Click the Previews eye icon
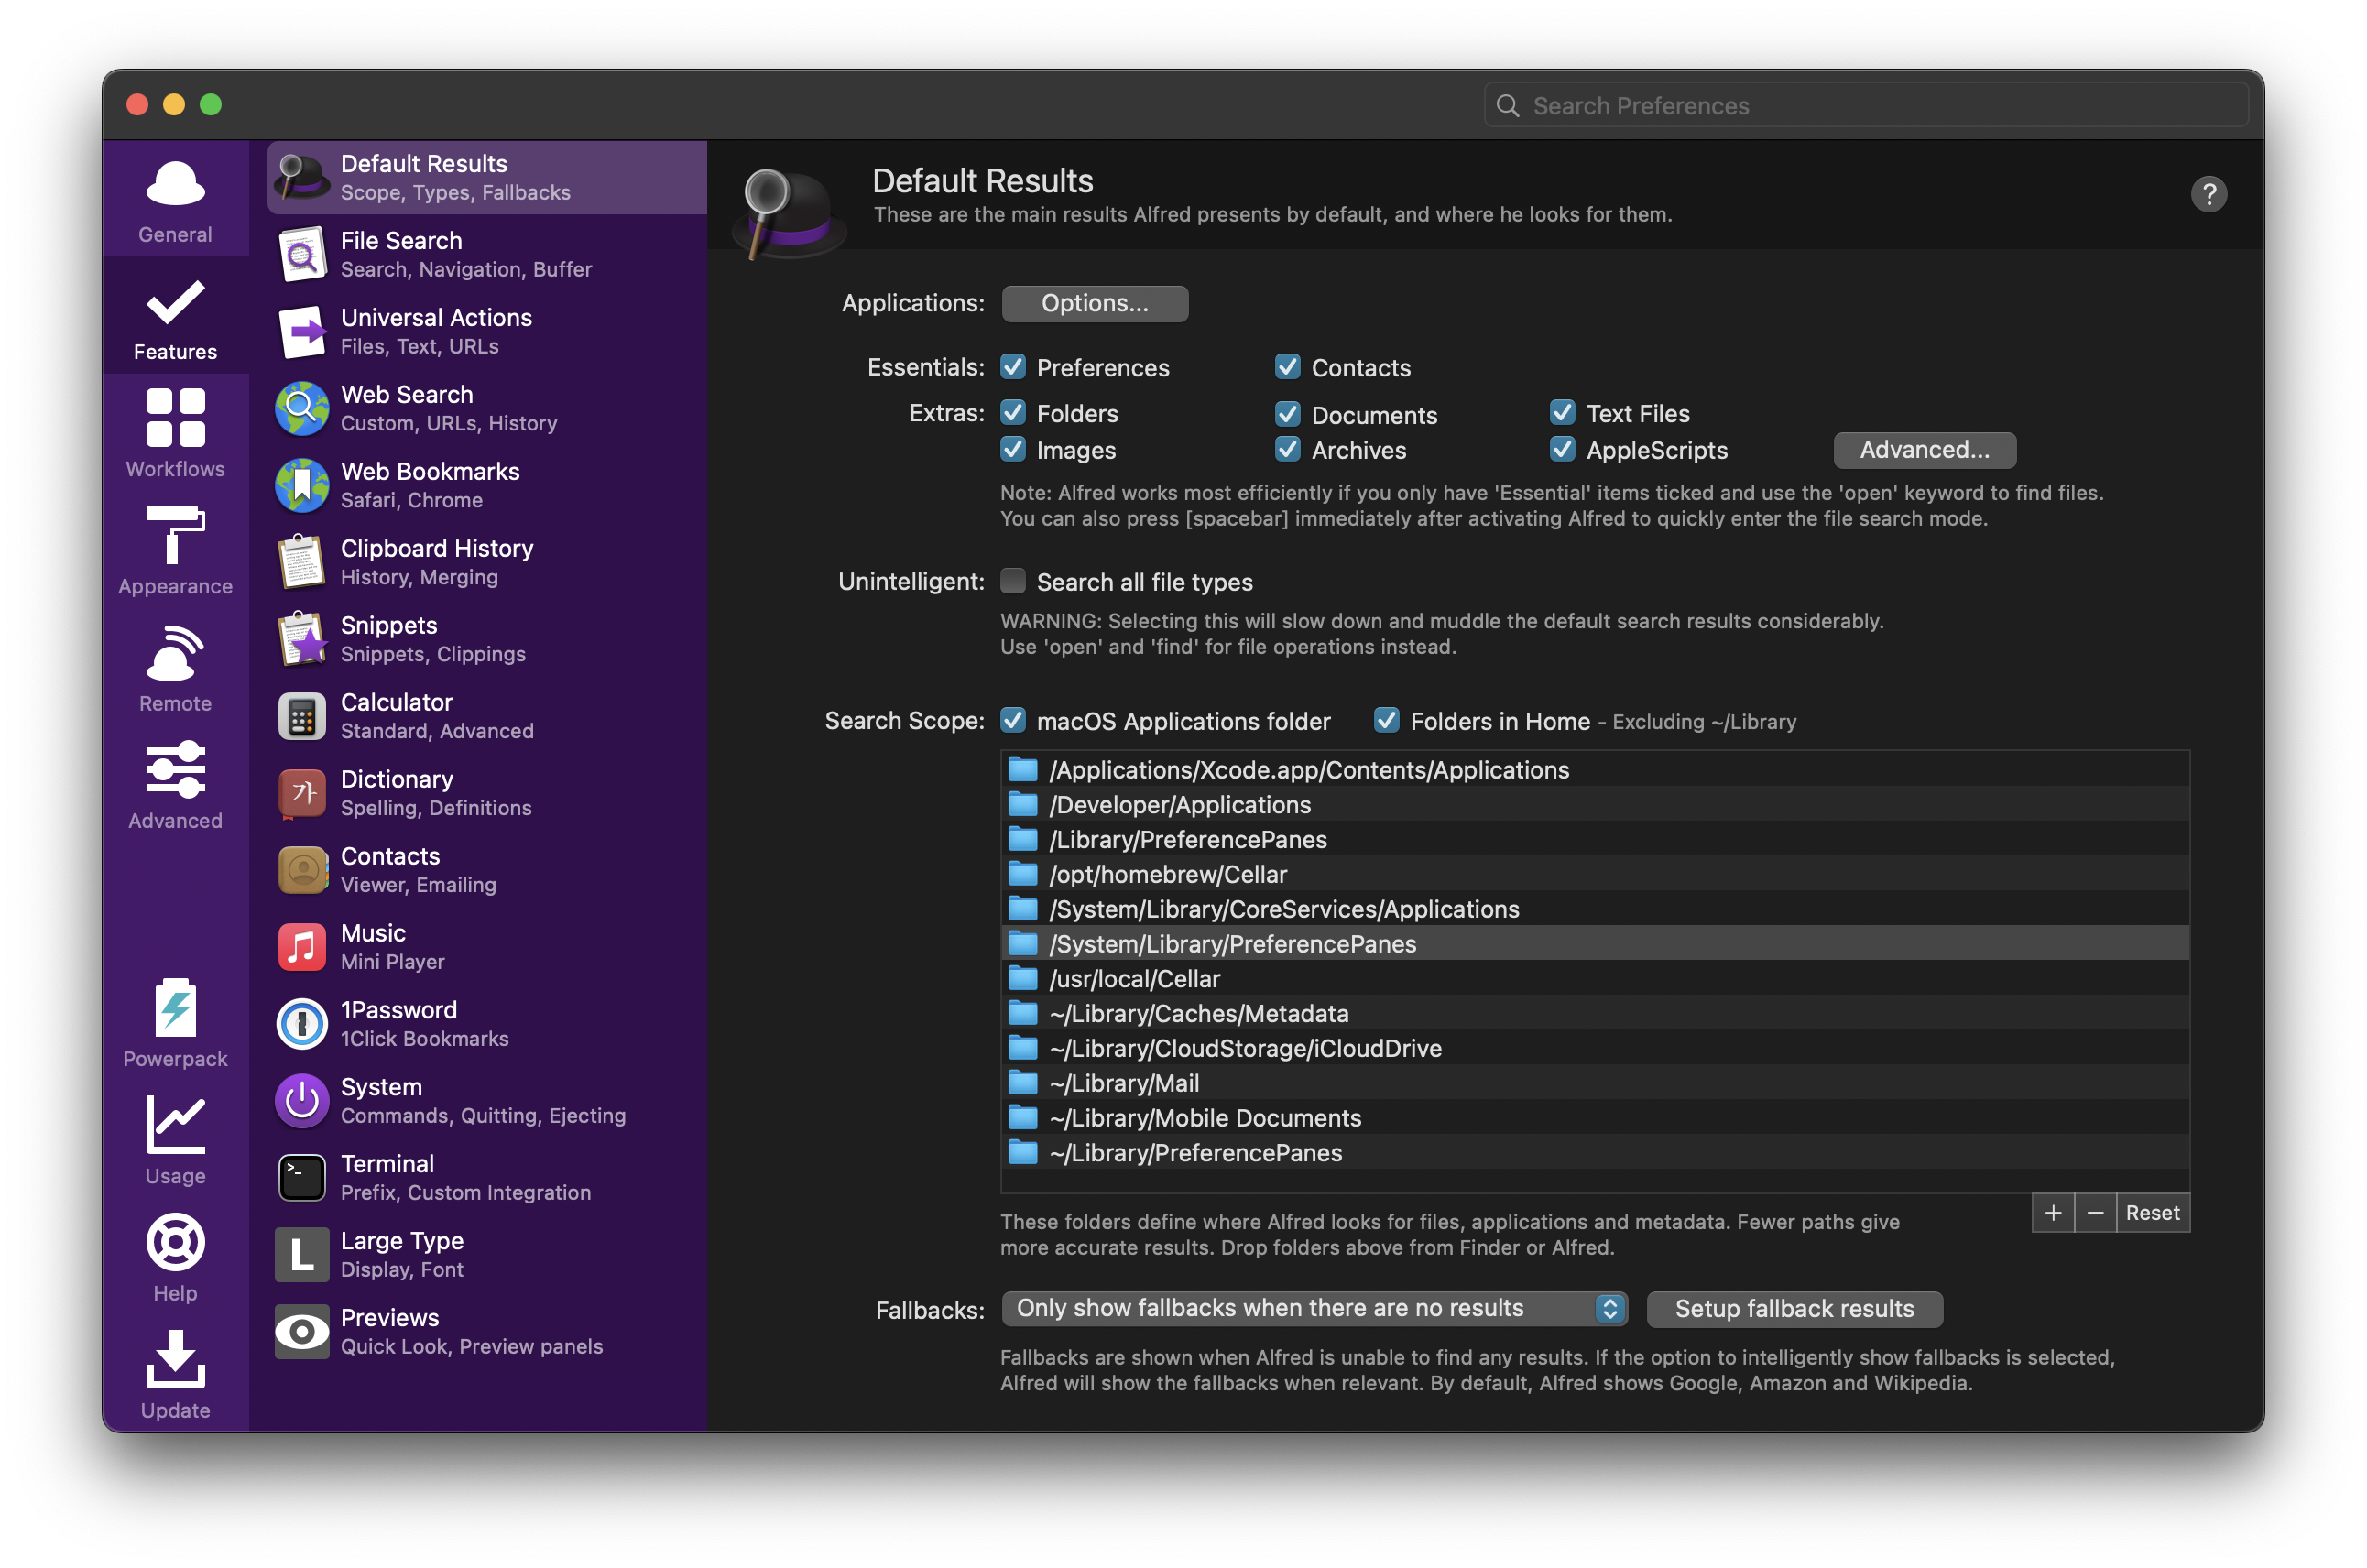 (302, 1333)
